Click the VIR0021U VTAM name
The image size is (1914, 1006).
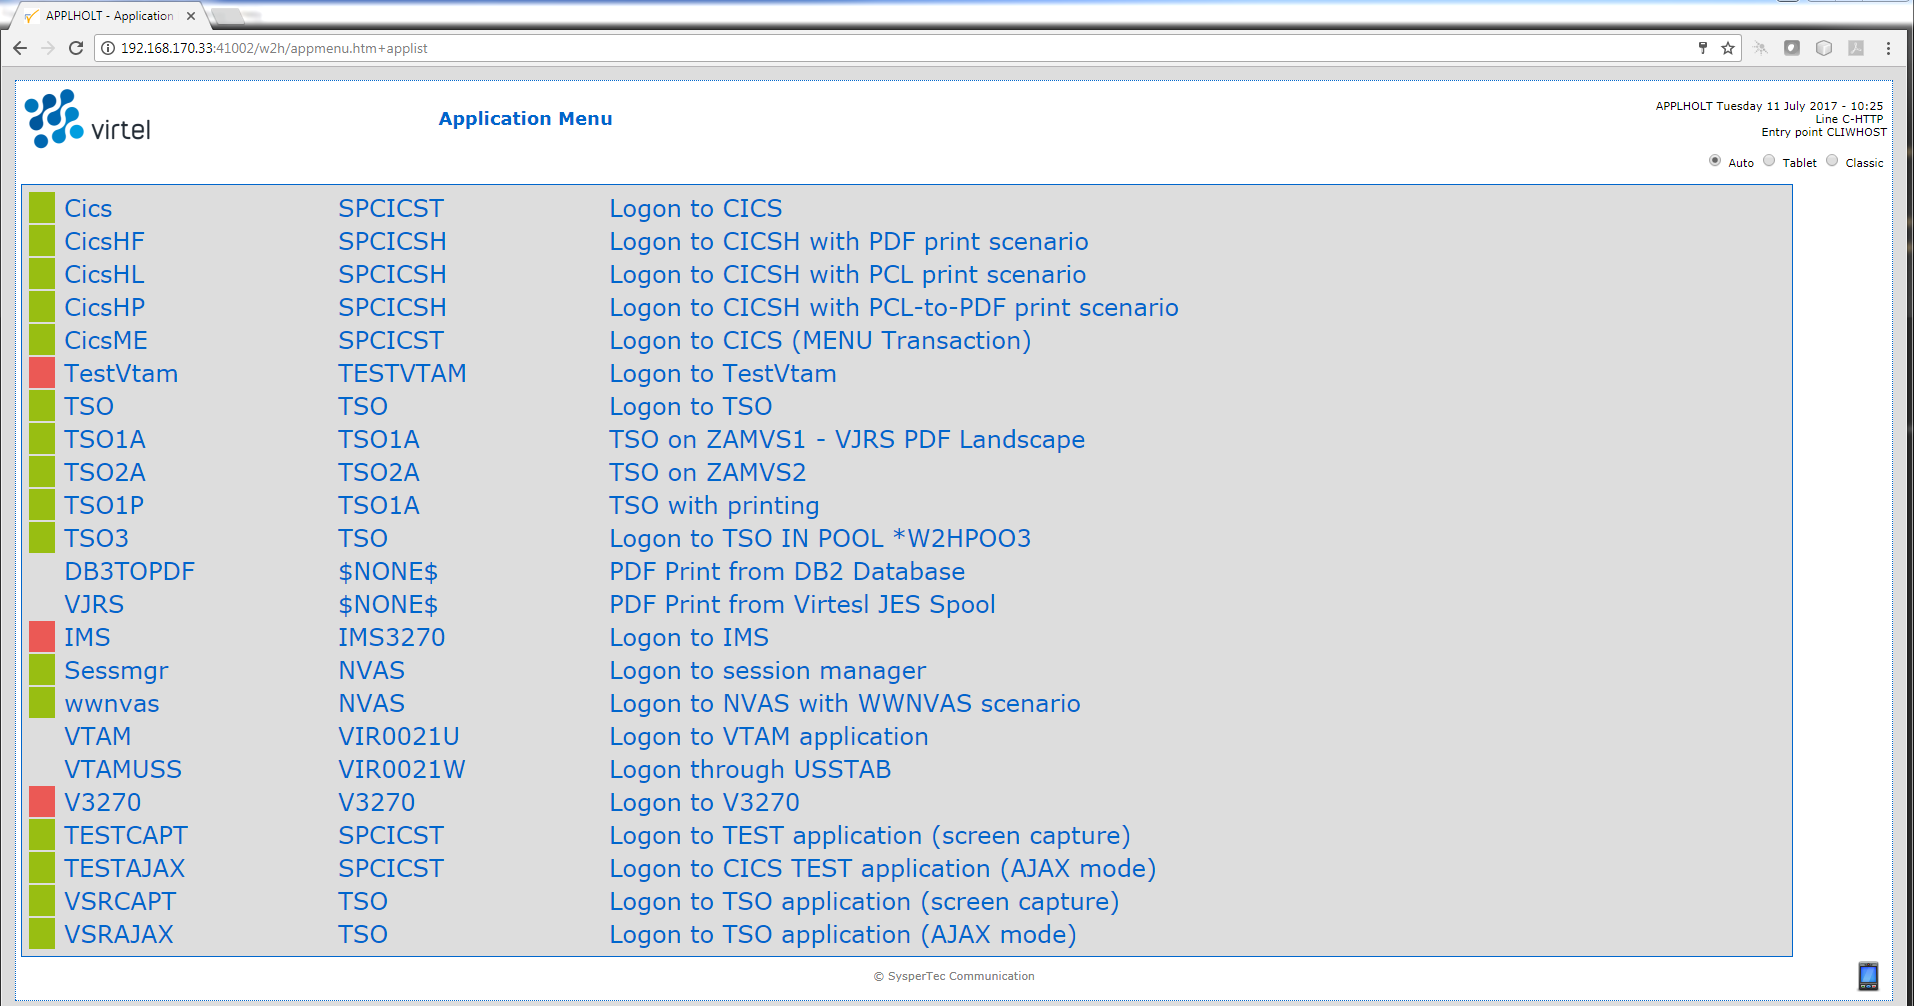point(399,736)
